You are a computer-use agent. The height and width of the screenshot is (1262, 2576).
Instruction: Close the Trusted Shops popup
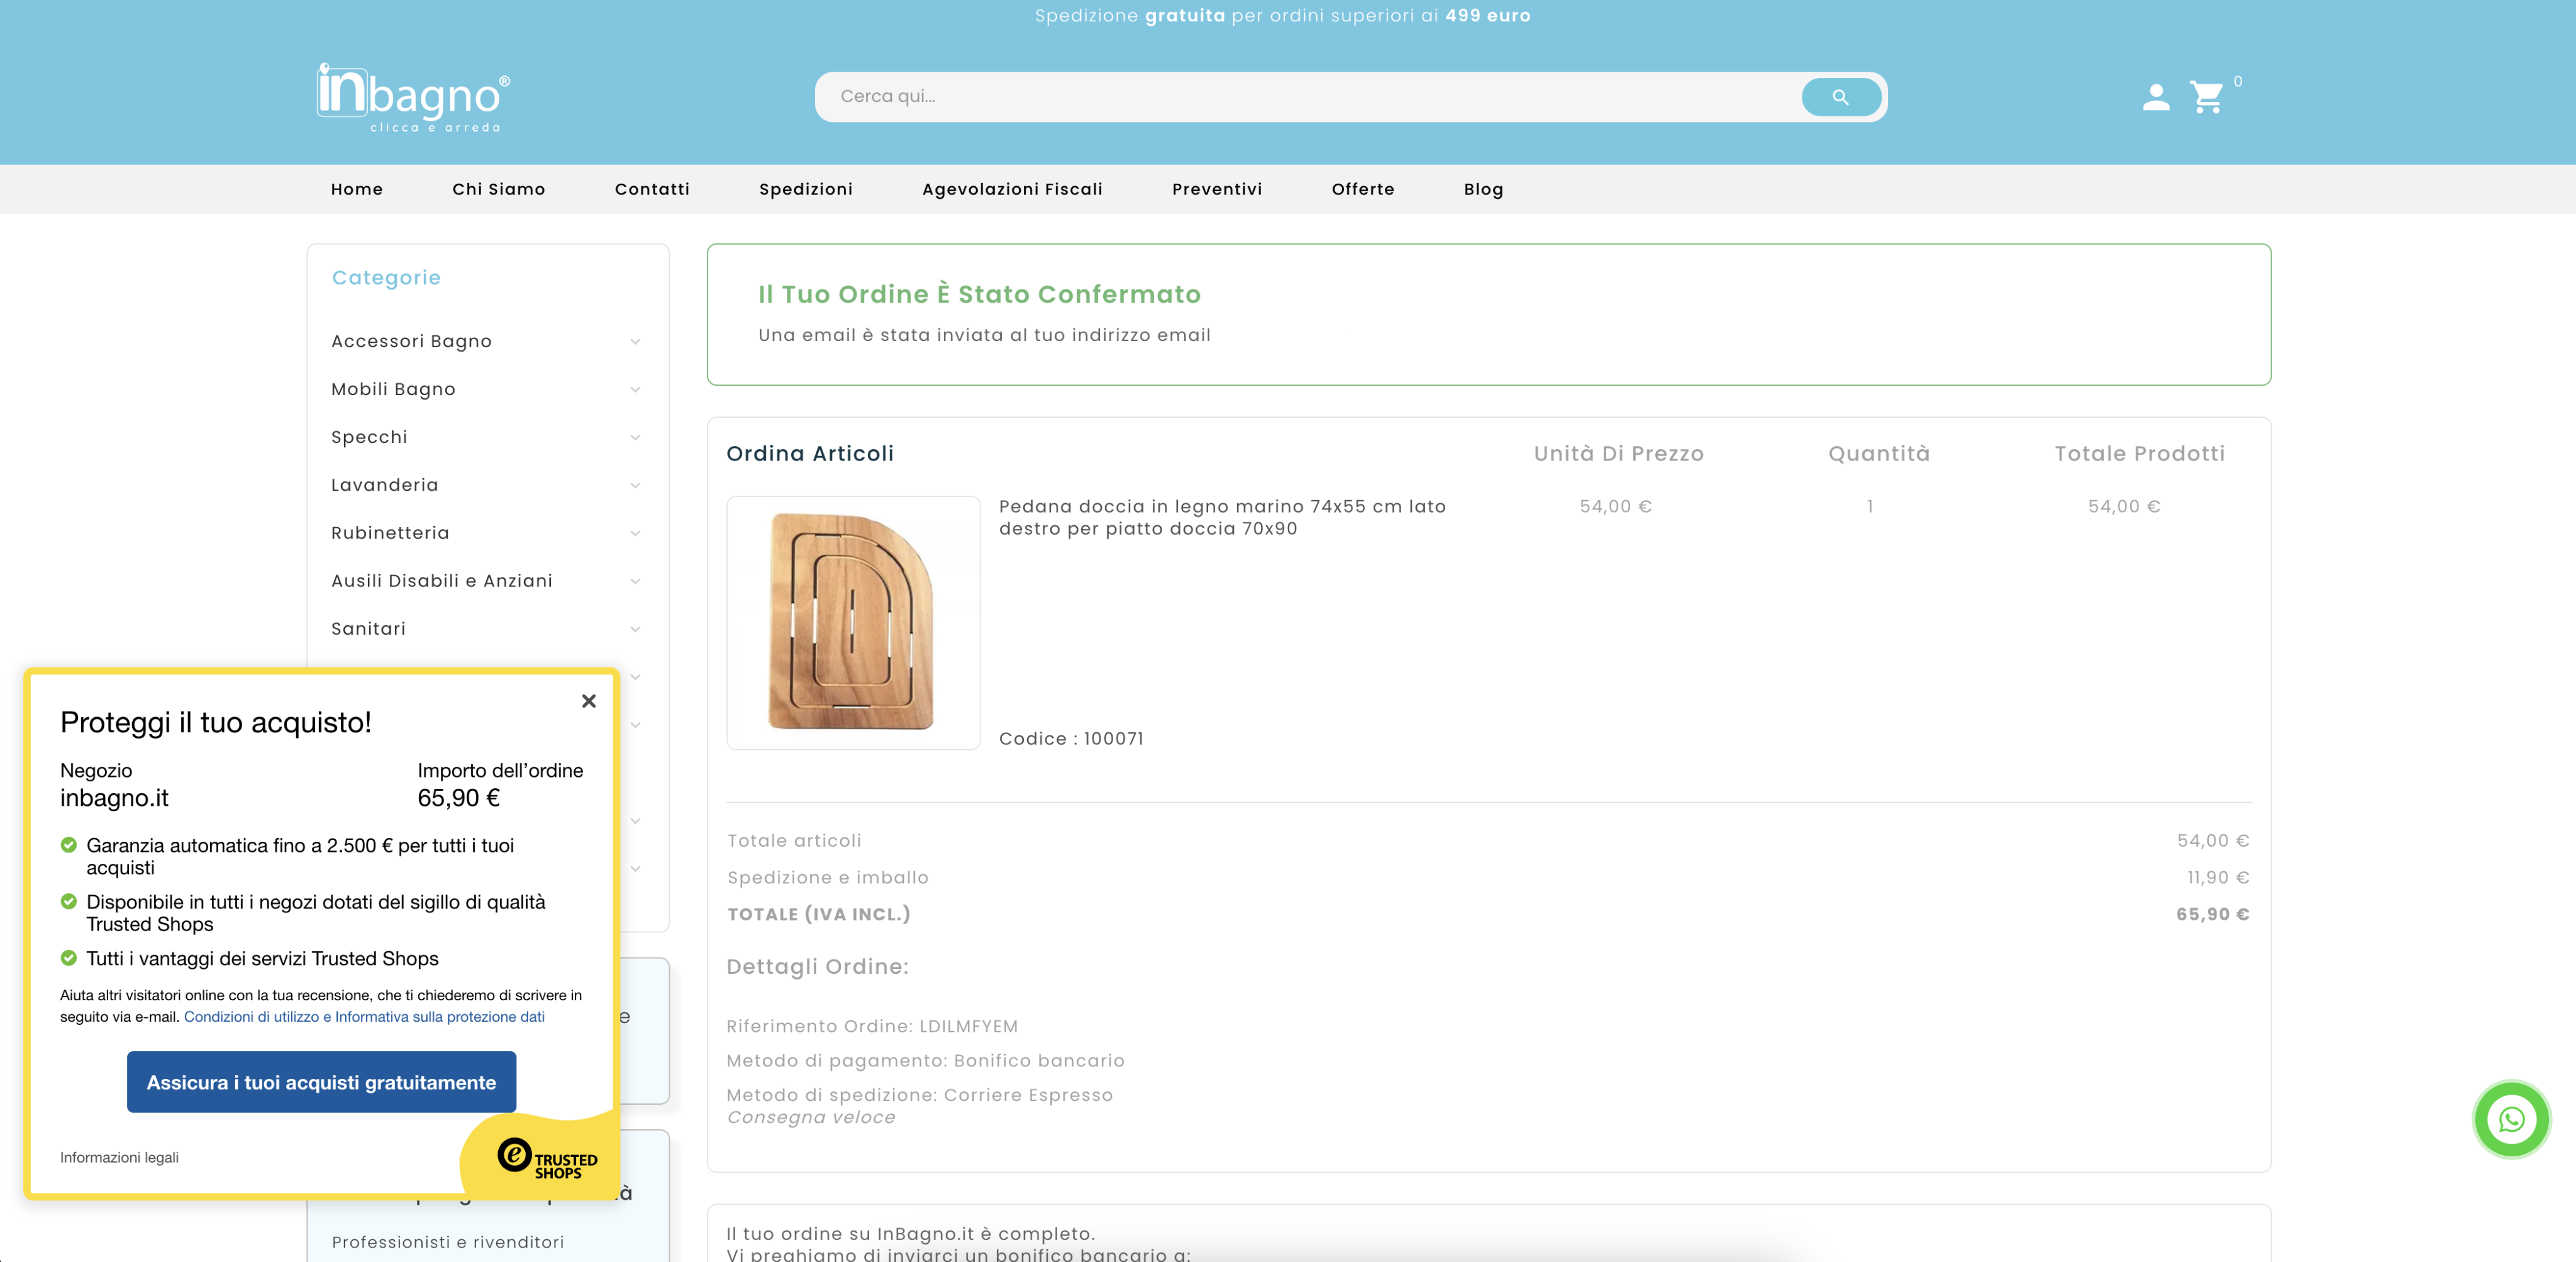589,701
